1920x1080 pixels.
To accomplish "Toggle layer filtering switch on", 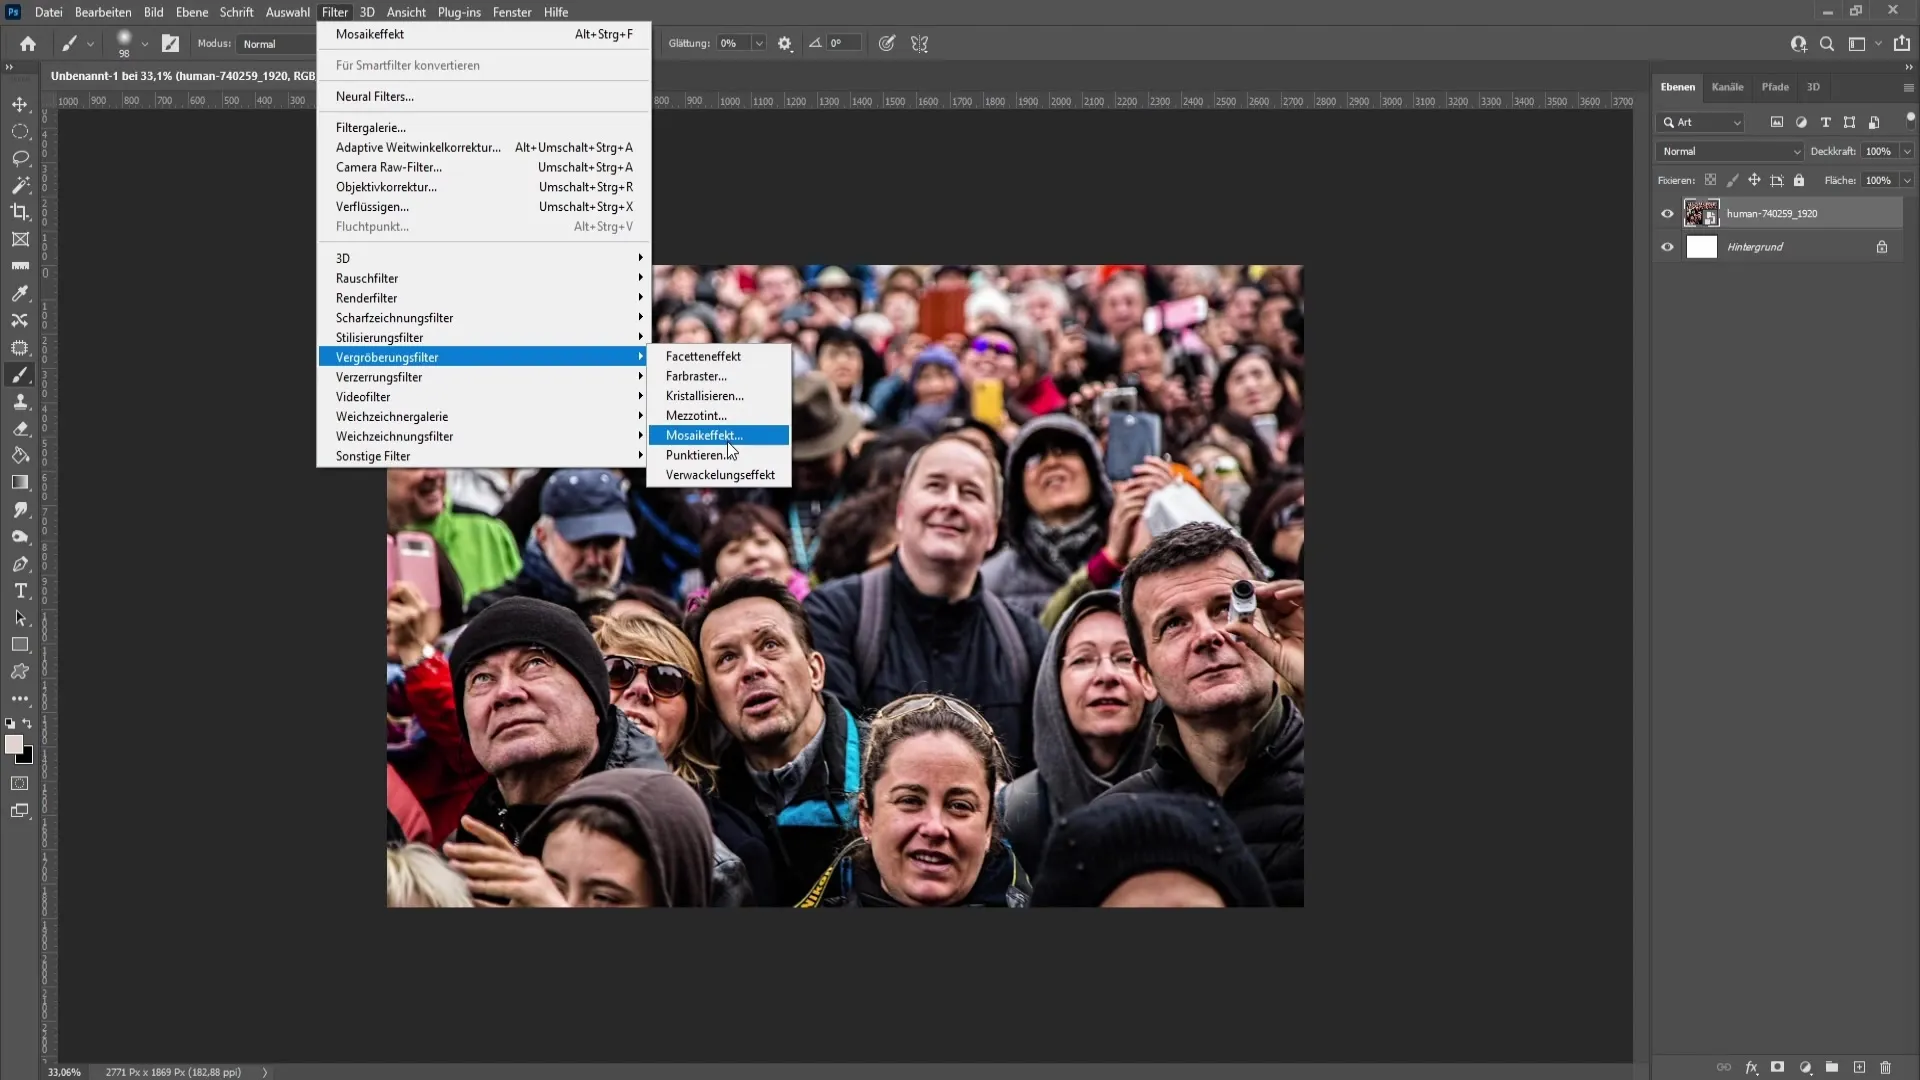I will pyautogui.click(x=1910, y=119).
